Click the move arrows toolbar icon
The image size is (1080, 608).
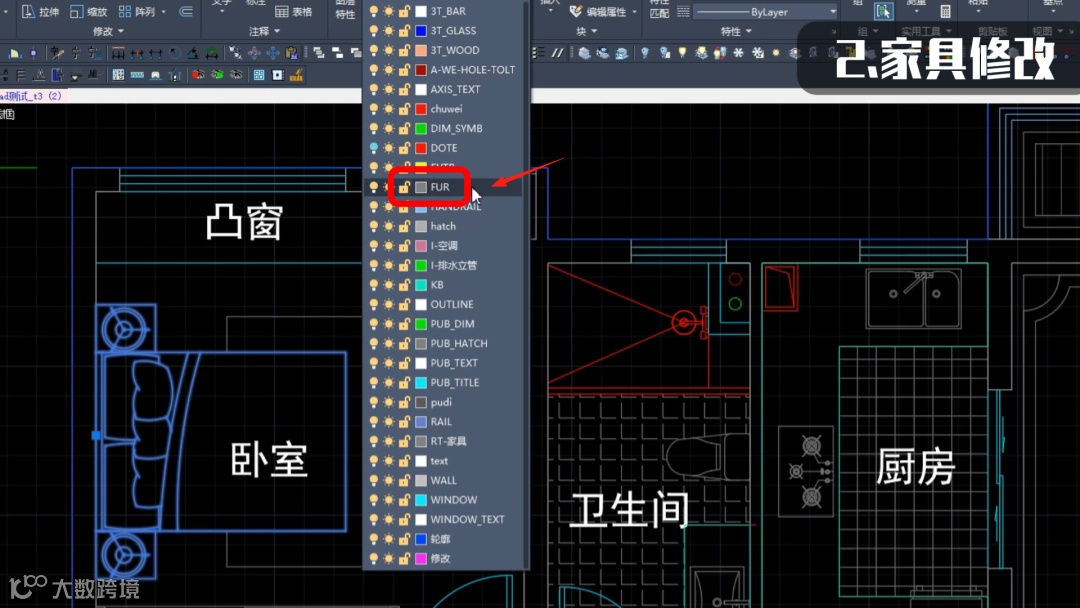(x=273, y=52)
